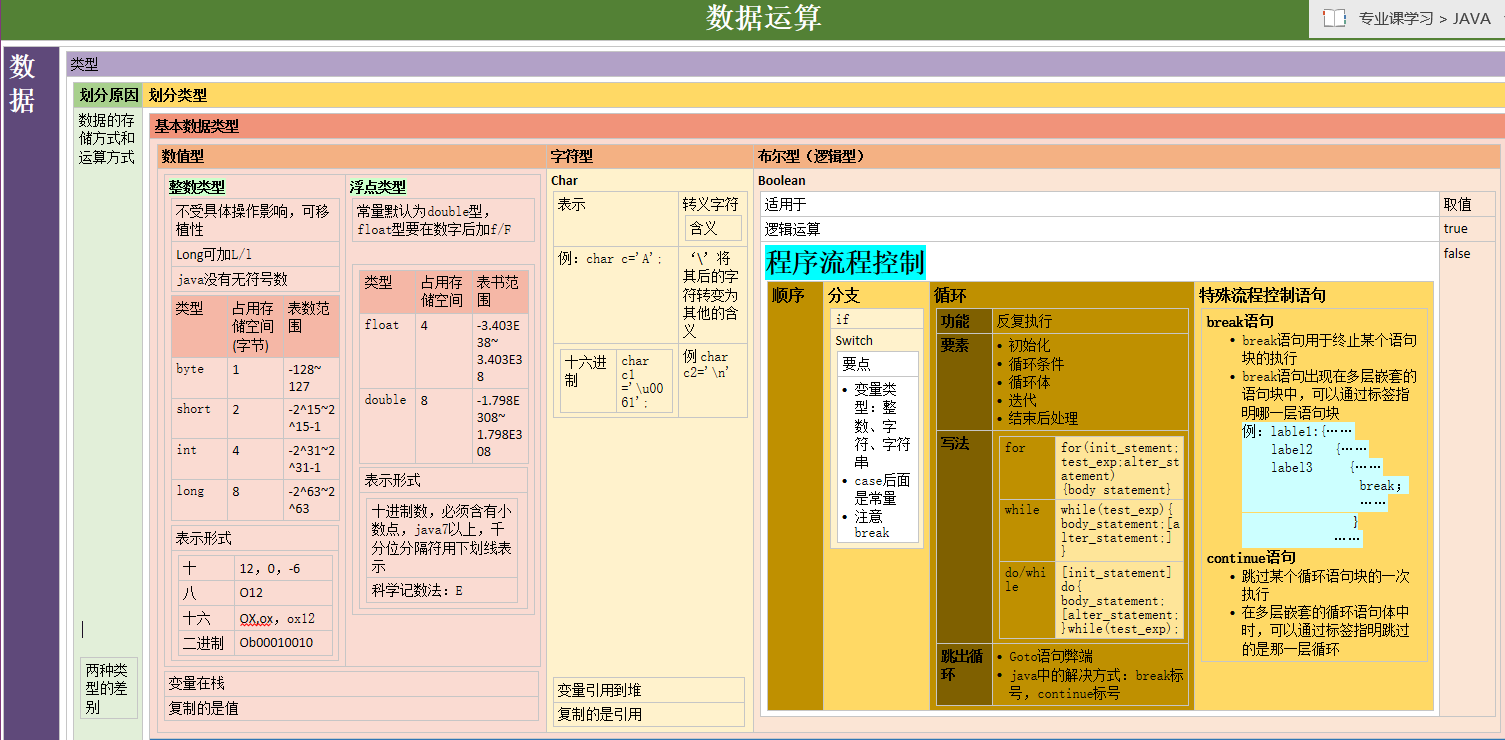The width and height of the screenshot is (1505, 740).
Task: Select the purple 数据 sidebar cell
Action: click(x=31, y=395)
